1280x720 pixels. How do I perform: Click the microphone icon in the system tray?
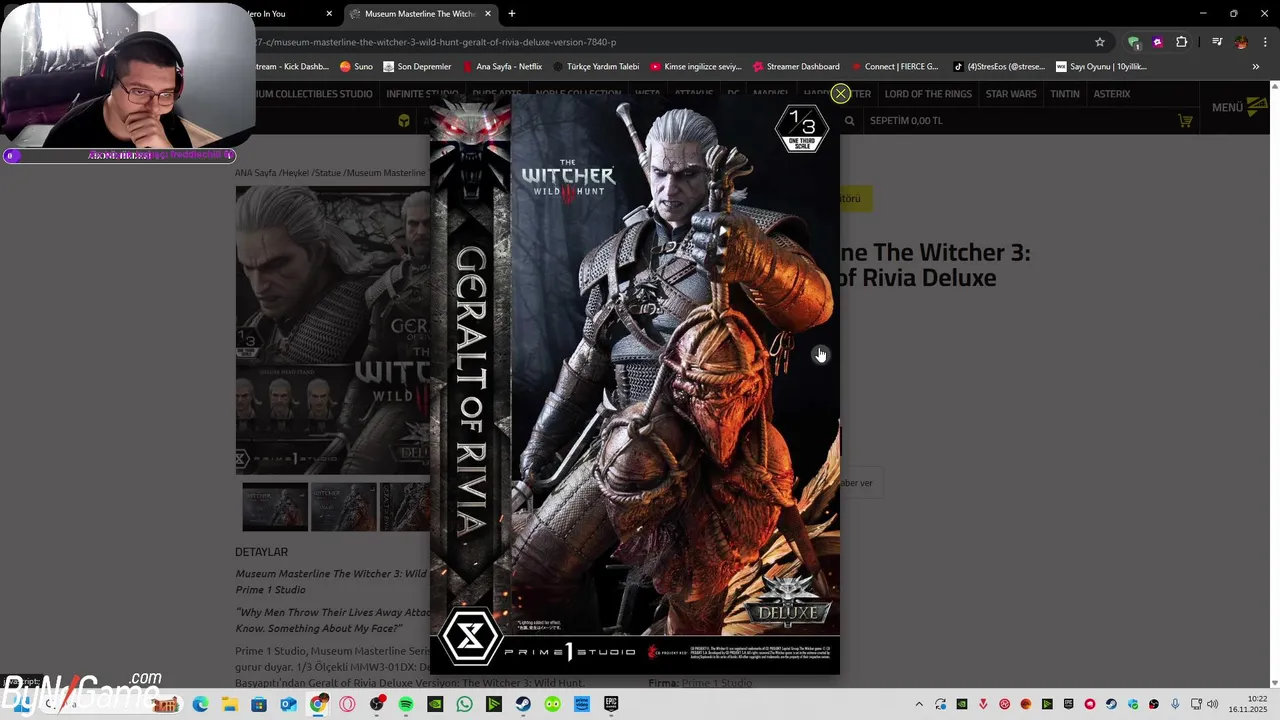(x=1175, y=704)
